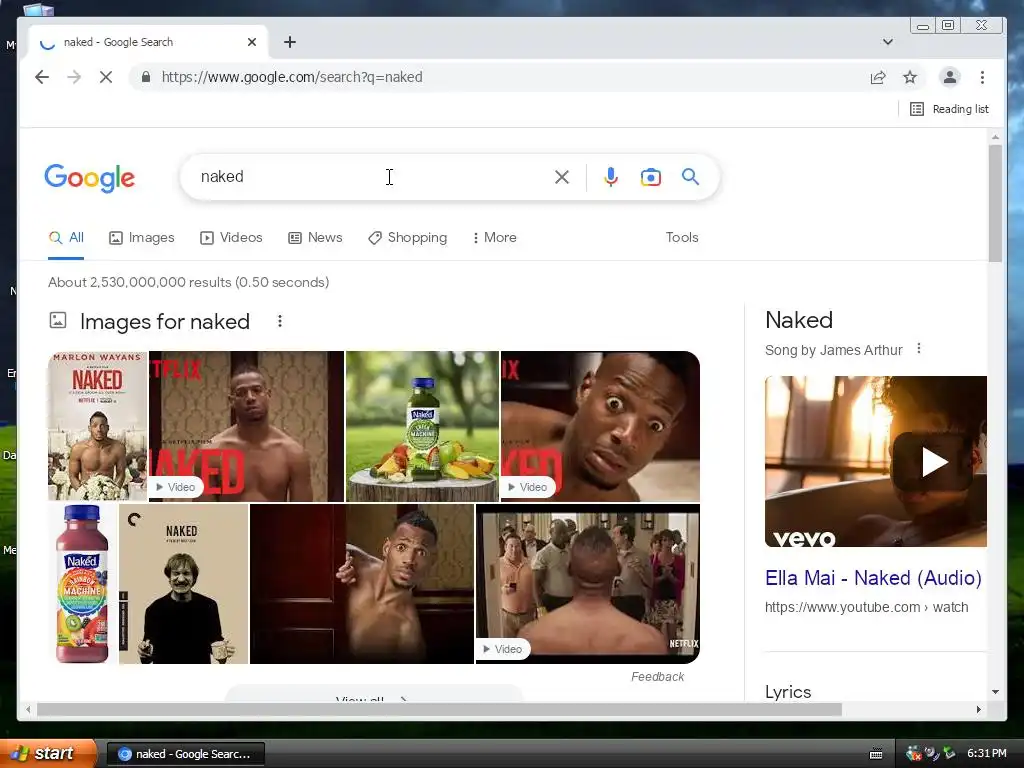Start a voice search with the microphone
Image resolution: width=1024 pixels, height=768 pixels.
(x=611, y=177)
